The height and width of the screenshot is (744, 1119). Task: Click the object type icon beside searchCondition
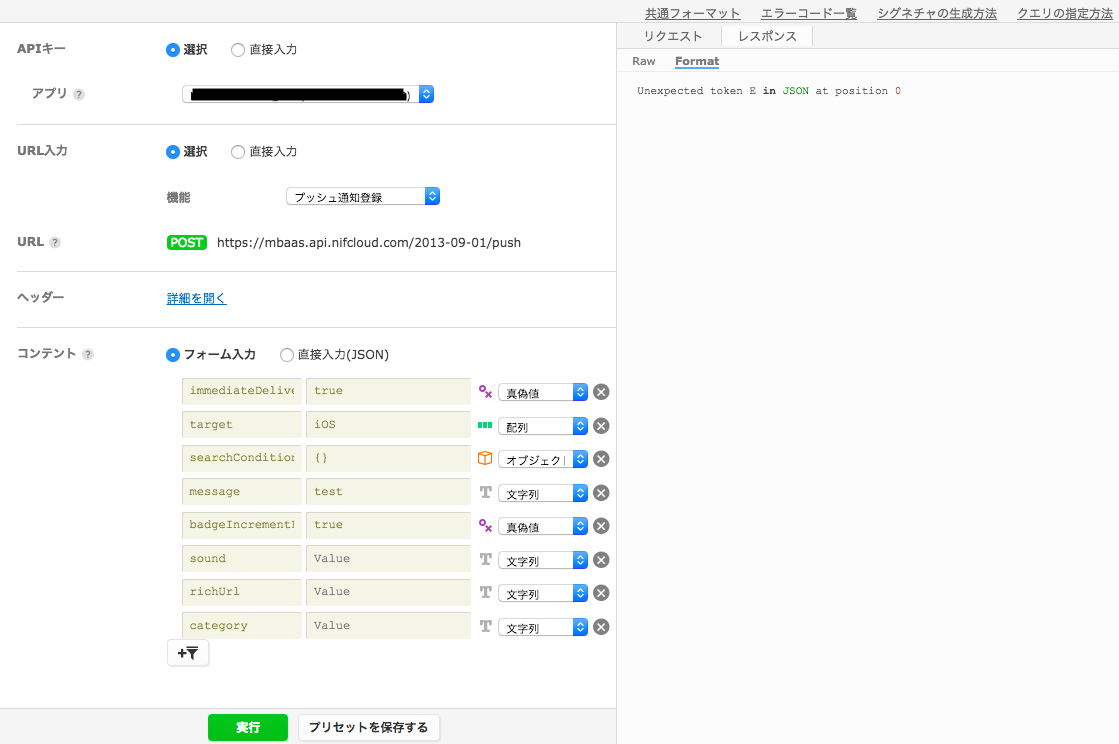pyautogui.click(x=485, y=459)
